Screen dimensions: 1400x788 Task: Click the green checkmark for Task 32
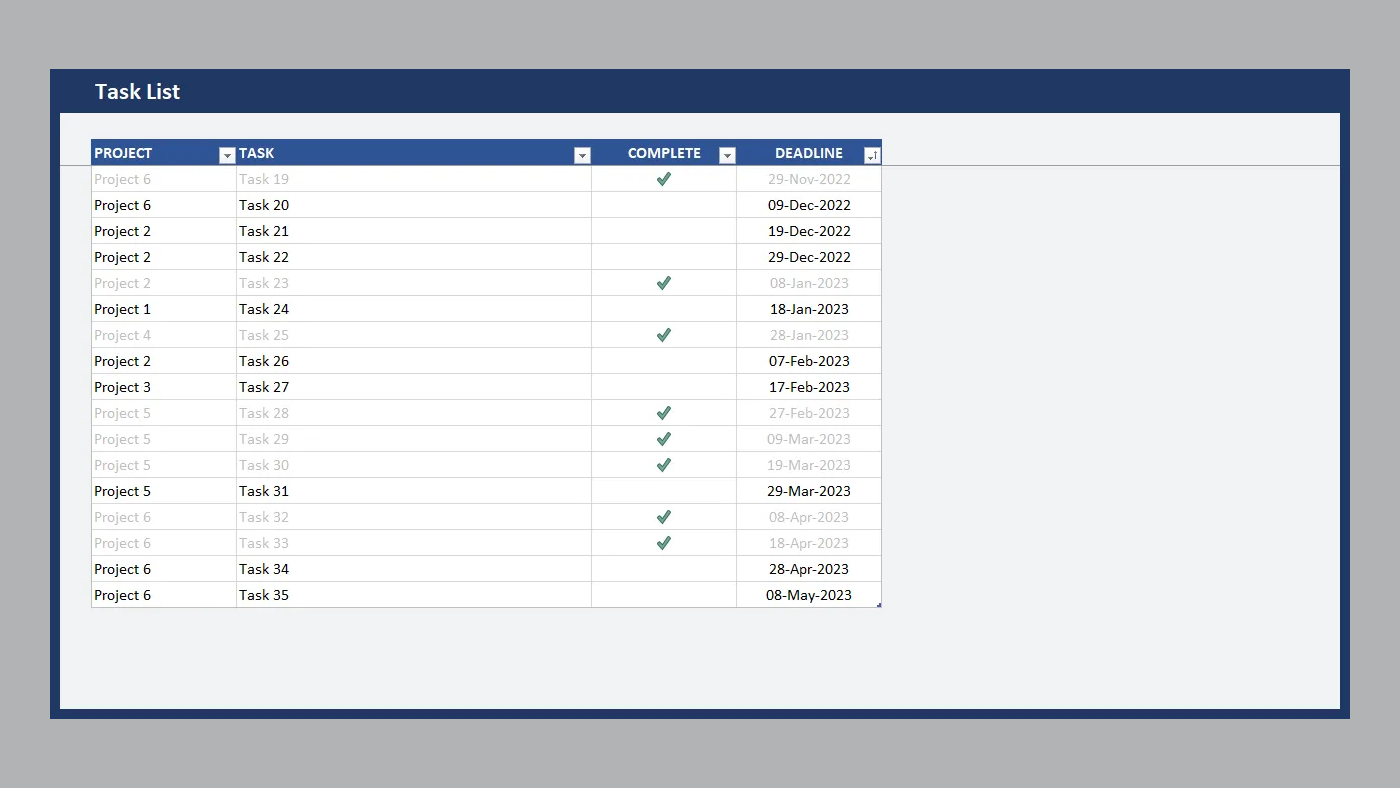click(x=663, y=517)
